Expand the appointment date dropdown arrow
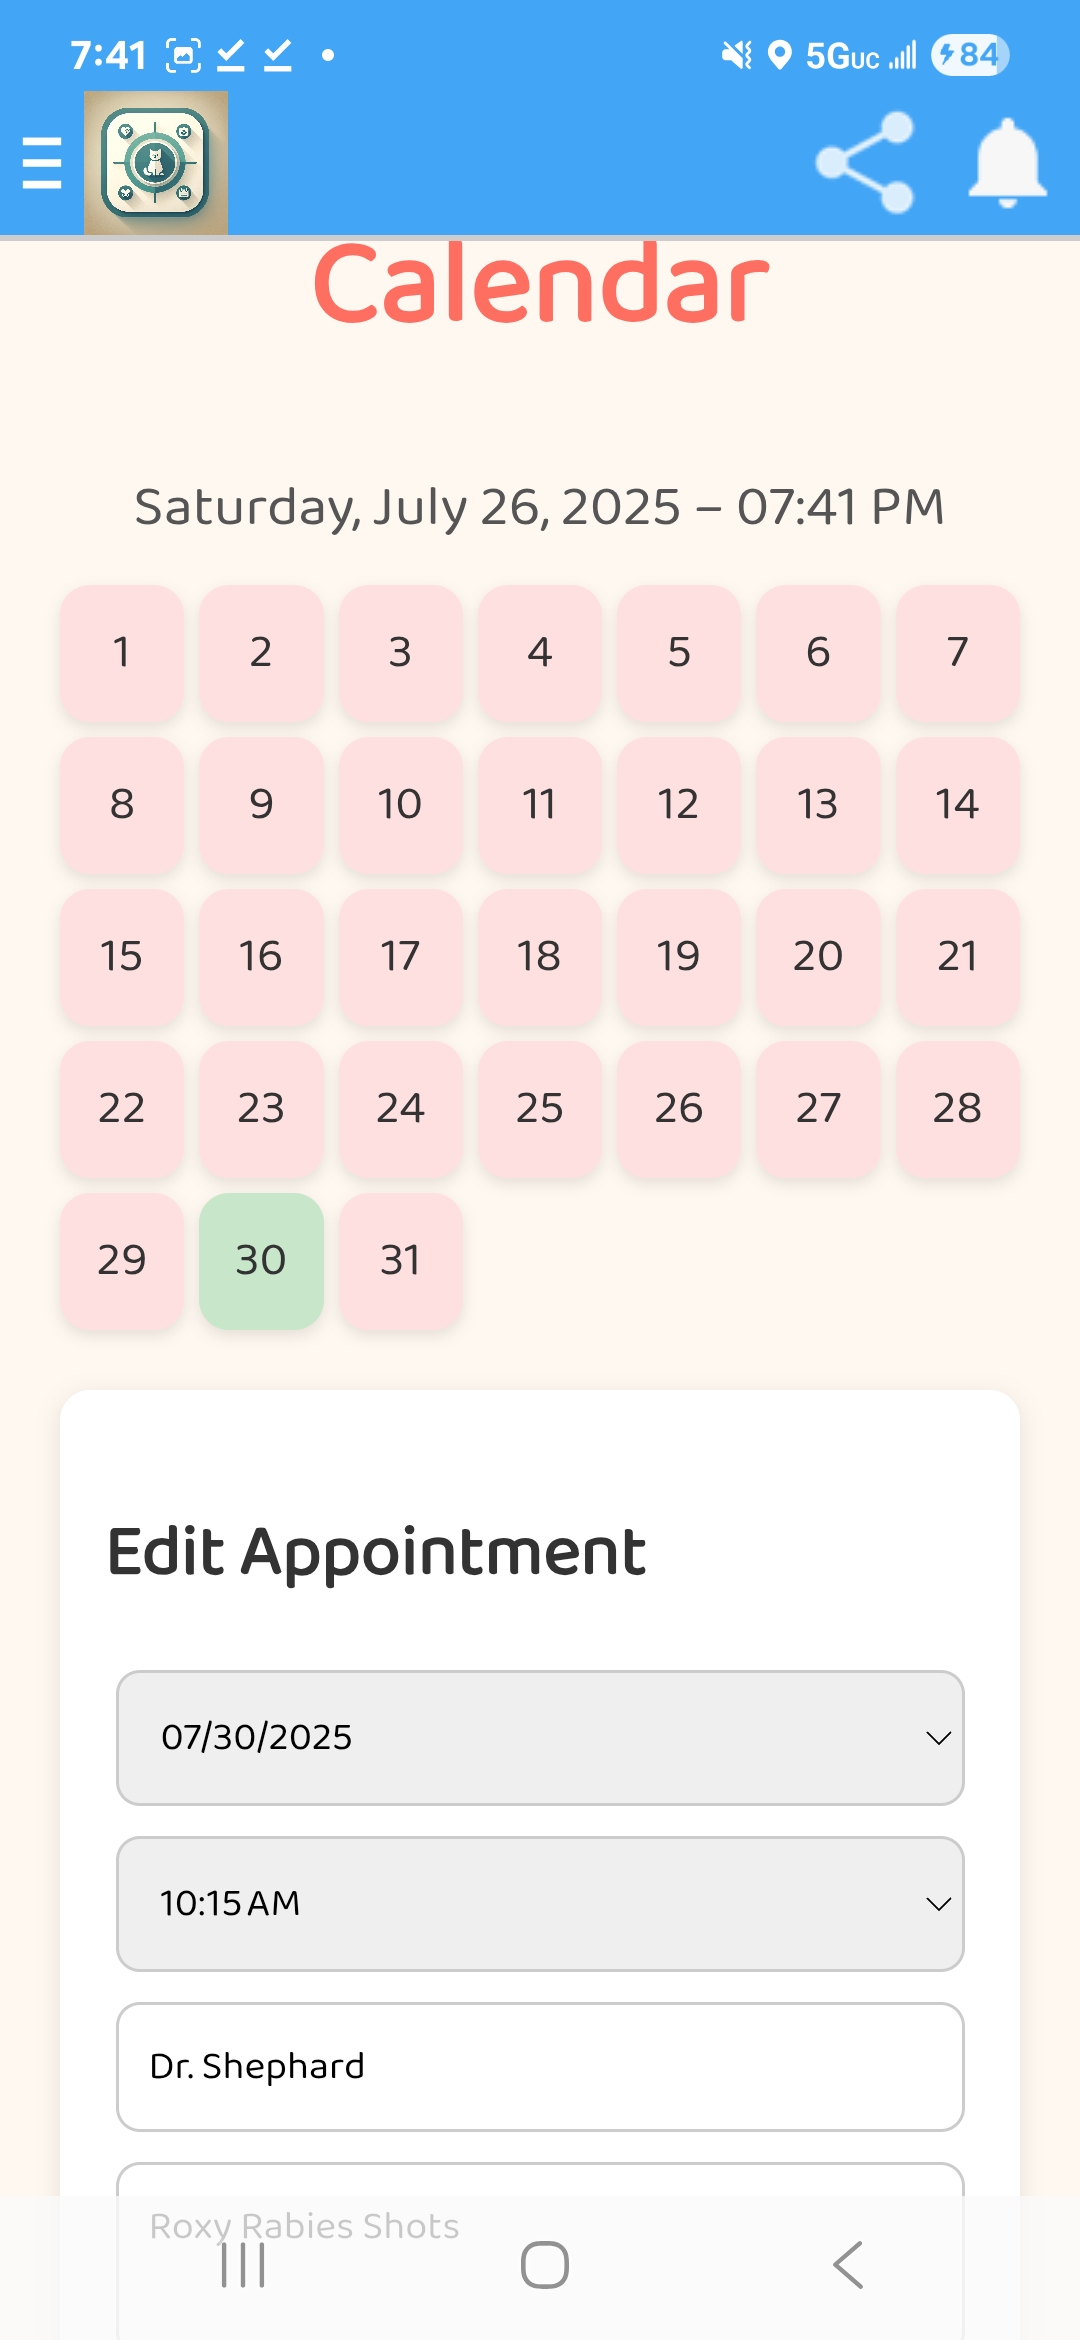1080x2340 pixels. click(x=937, y=1738)
